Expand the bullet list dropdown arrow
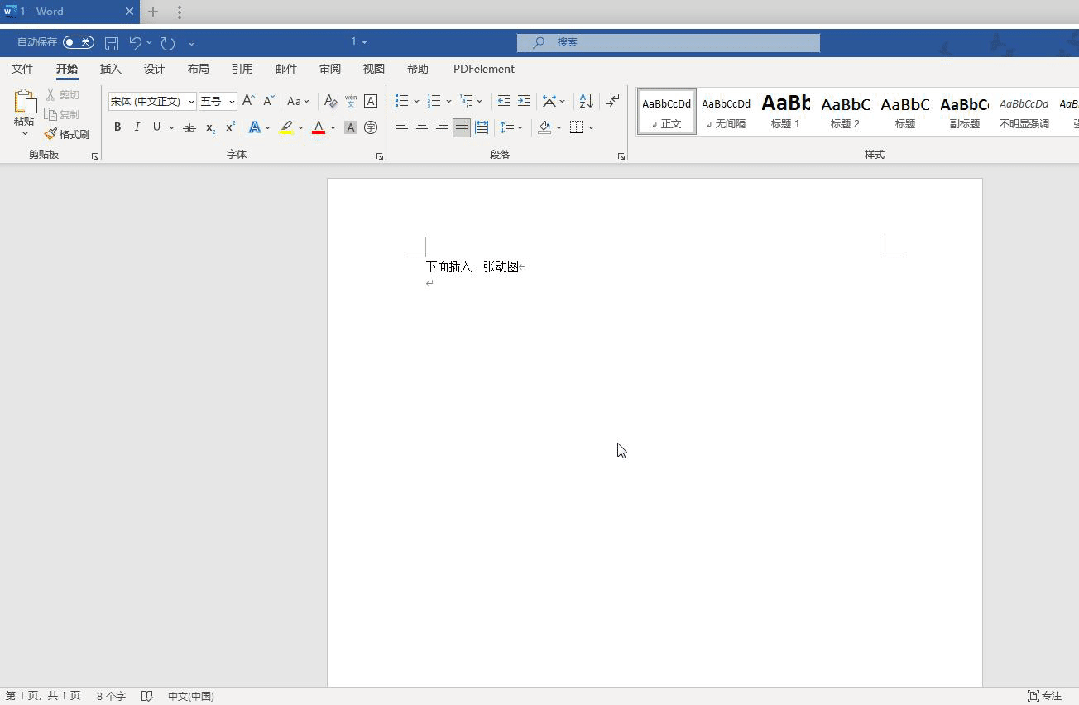Viewport: 1079px width, 705px height. (416, 102)
